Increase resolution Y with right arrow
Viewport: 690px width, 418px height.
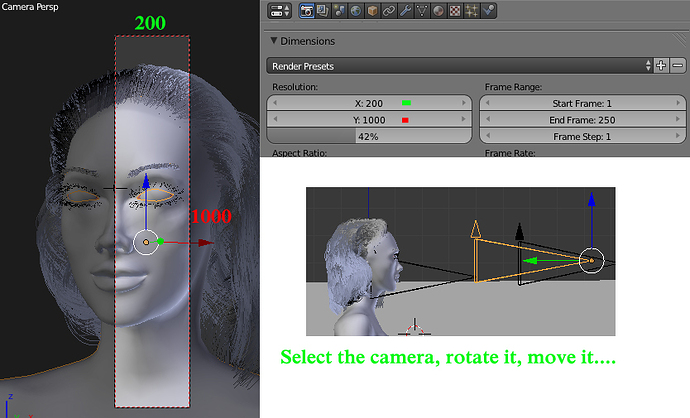[x=463, y=119]
